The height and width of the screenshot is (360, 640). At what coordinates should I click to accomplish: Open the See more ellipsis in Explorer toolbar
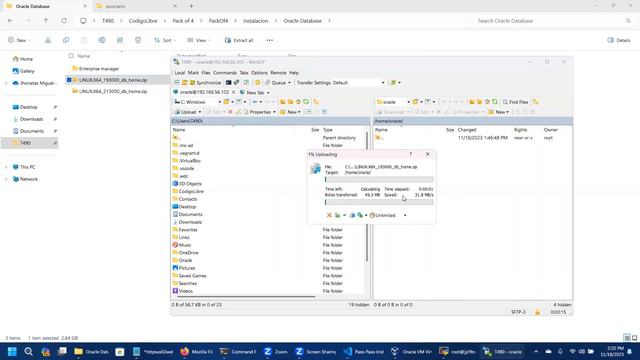coord(269,40)
